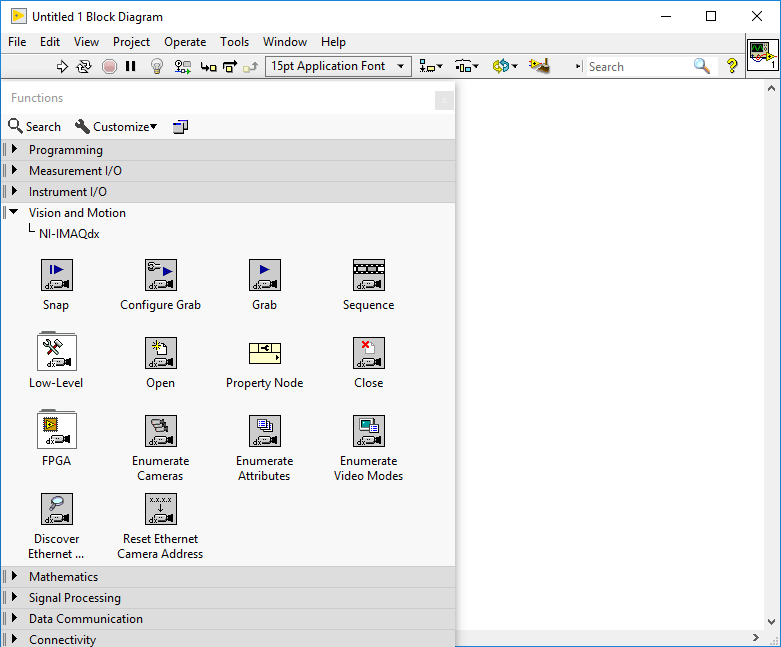Expand the Mathematics category
781x647 pixels.
(14, 576)
